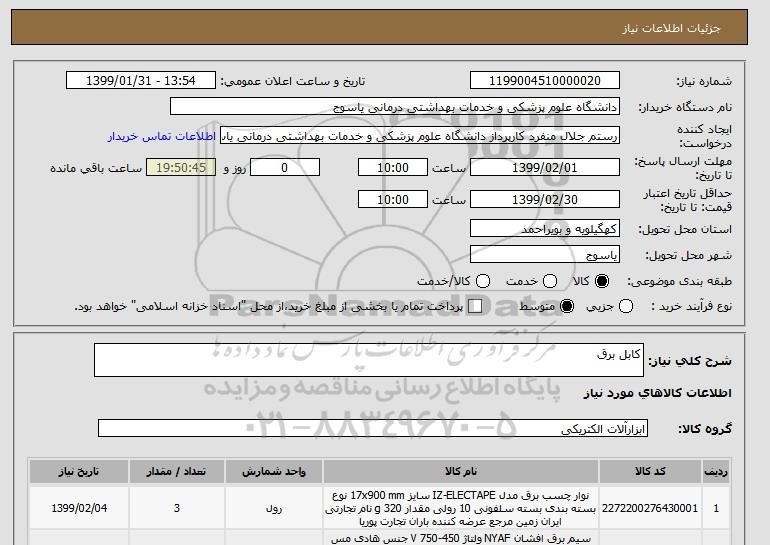
Task: Click the request creator field رستم جلال منفرد
Action: tap(420, 136)
